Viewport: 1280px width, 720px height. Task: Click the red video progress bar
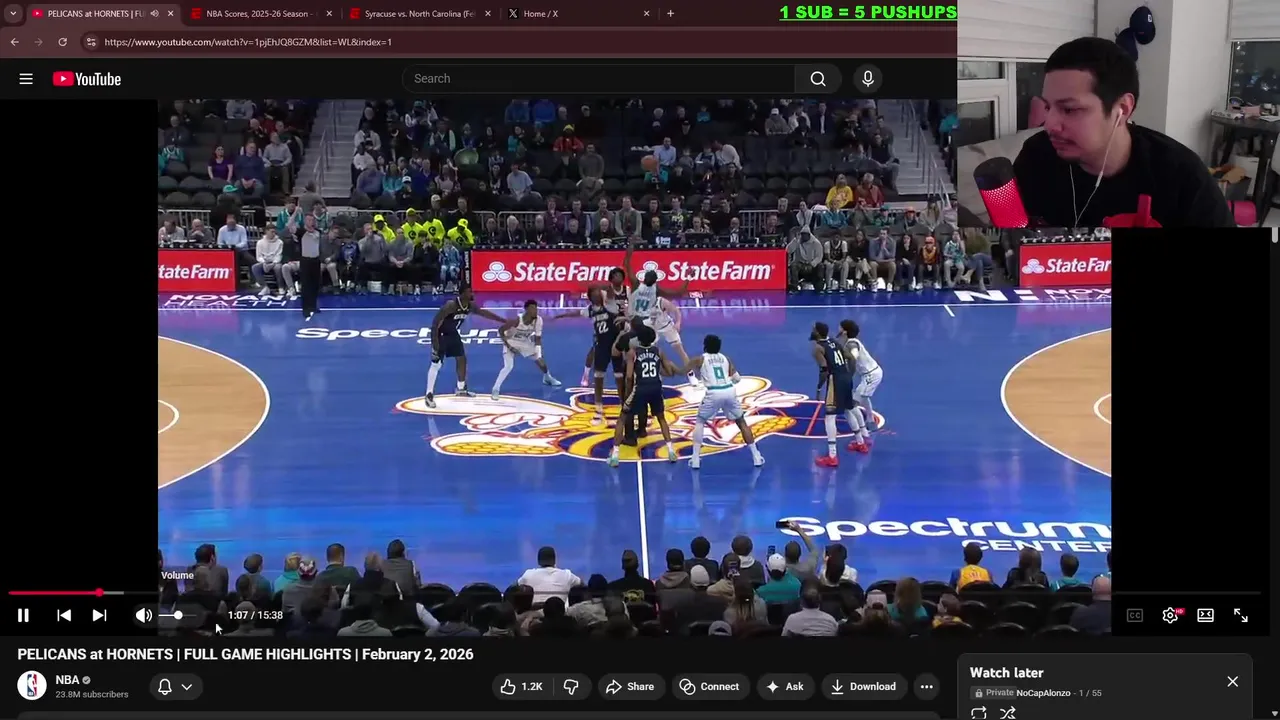click(55, 593)
